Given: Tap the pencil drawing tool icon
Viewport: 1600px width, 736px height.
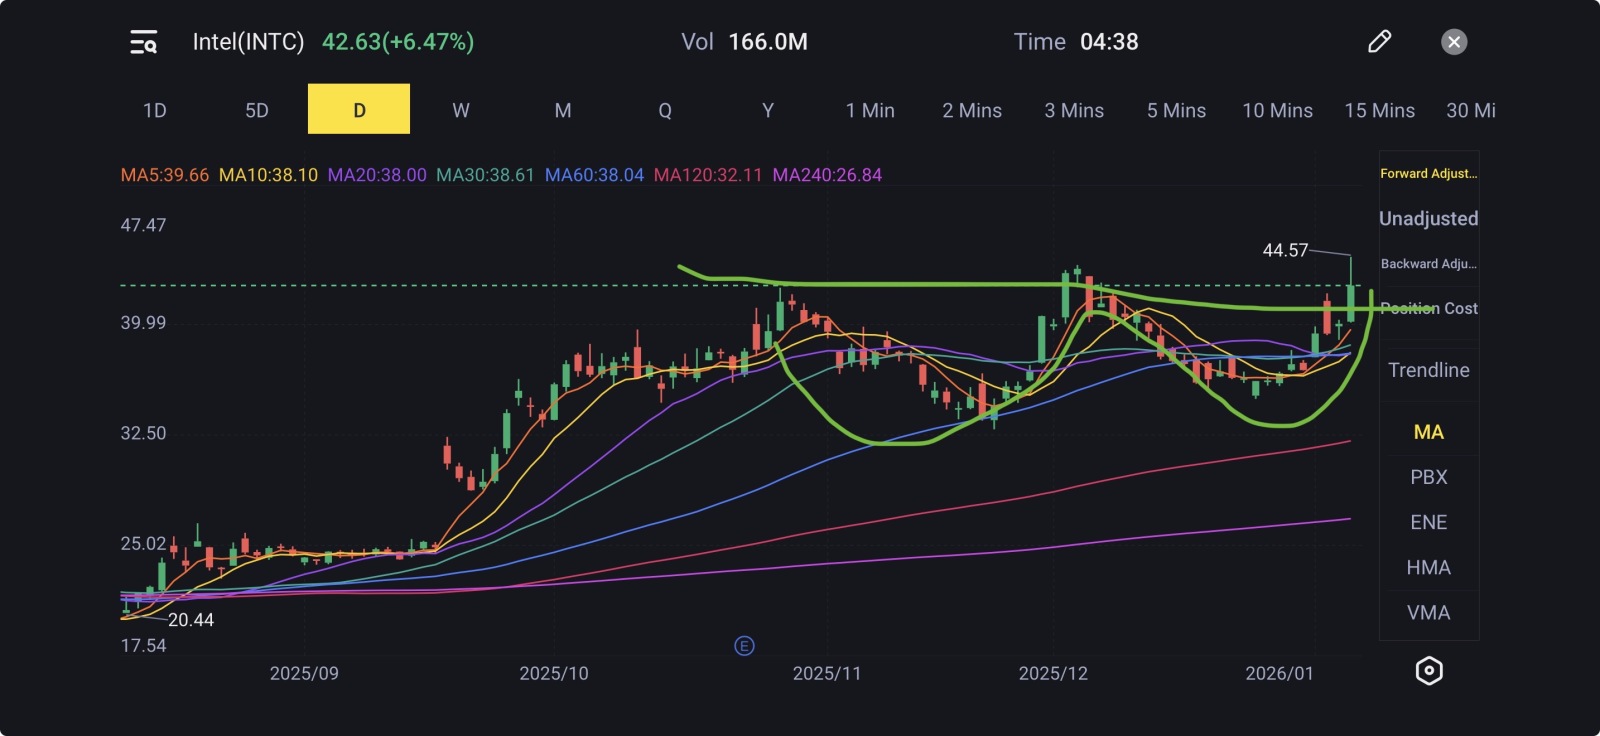Looking at the screenshot, I should [x=1379, y=41].
